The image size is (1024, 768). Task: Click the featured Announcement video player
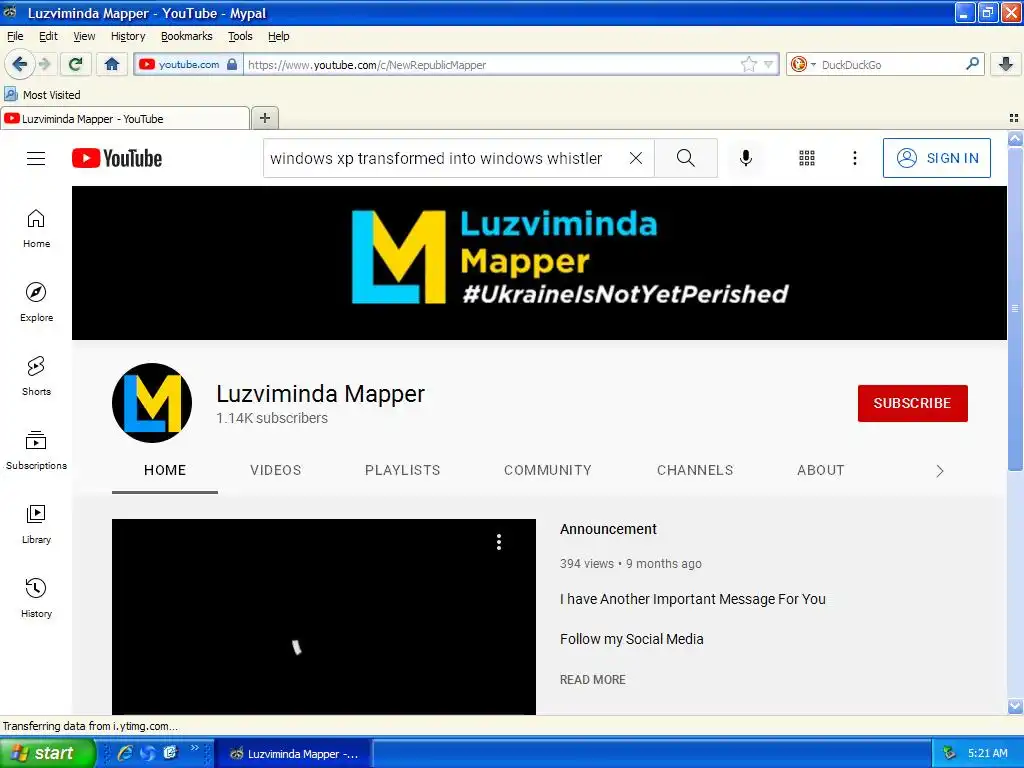pos(324,616)
